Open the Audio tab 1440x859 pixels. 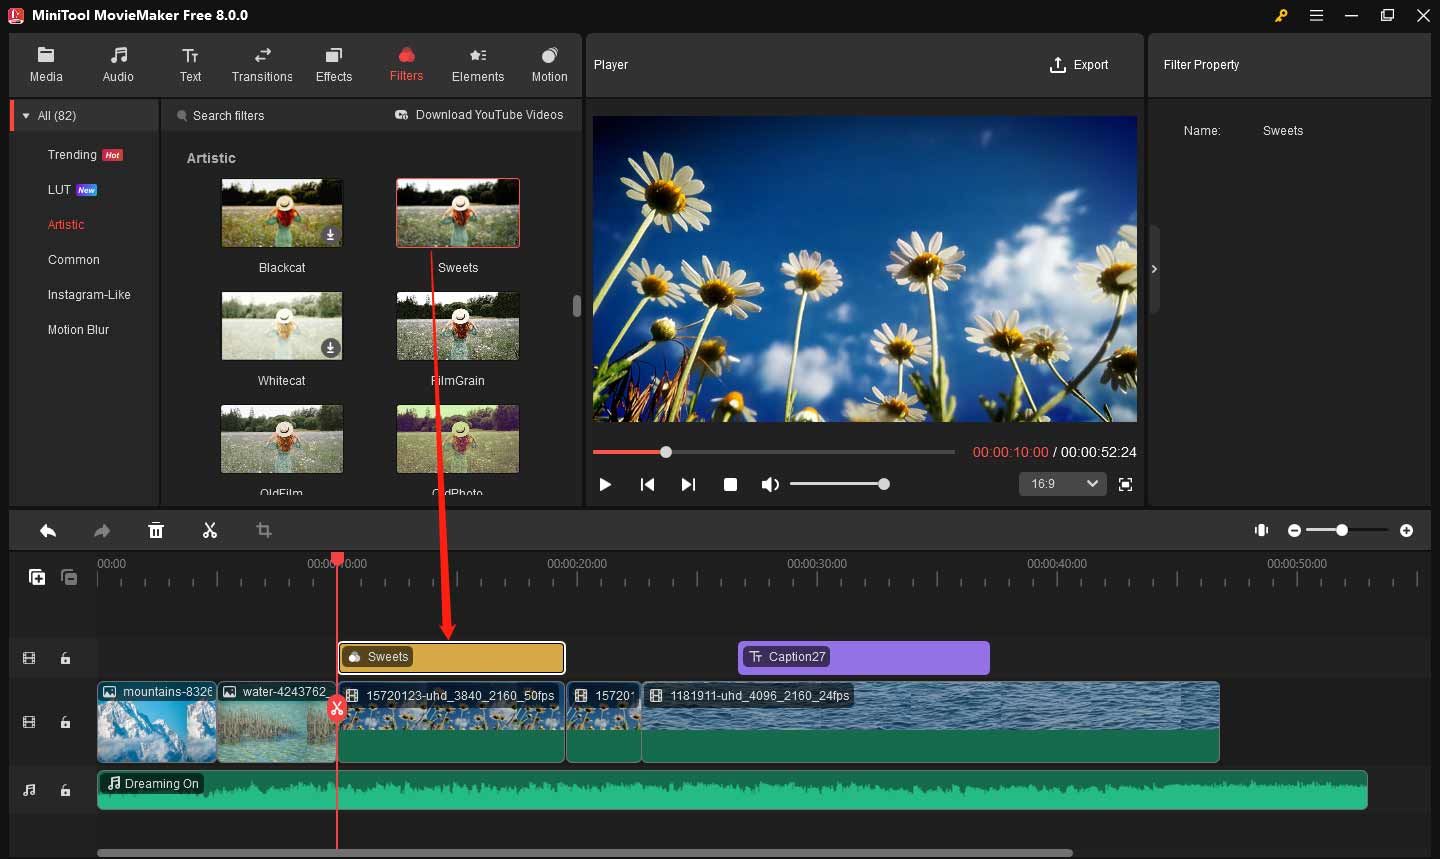118,65
